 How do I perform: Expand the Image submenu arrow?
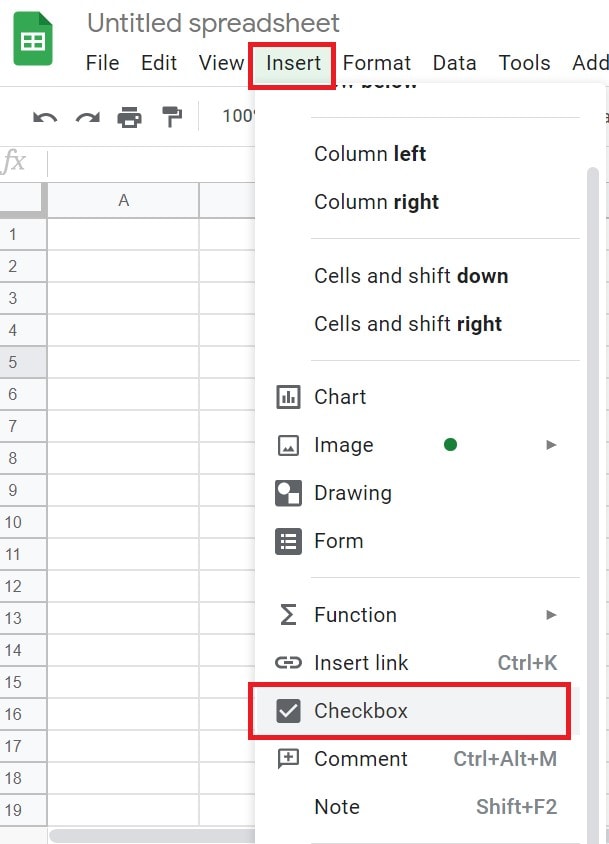tap(551, 445)
